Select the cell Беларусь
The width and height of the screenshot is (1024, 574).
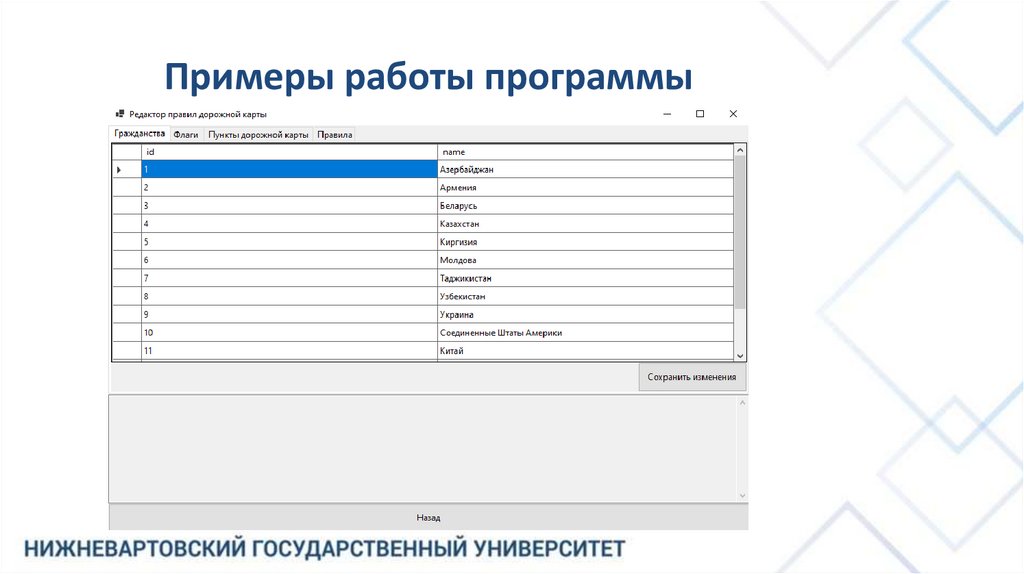585,206
